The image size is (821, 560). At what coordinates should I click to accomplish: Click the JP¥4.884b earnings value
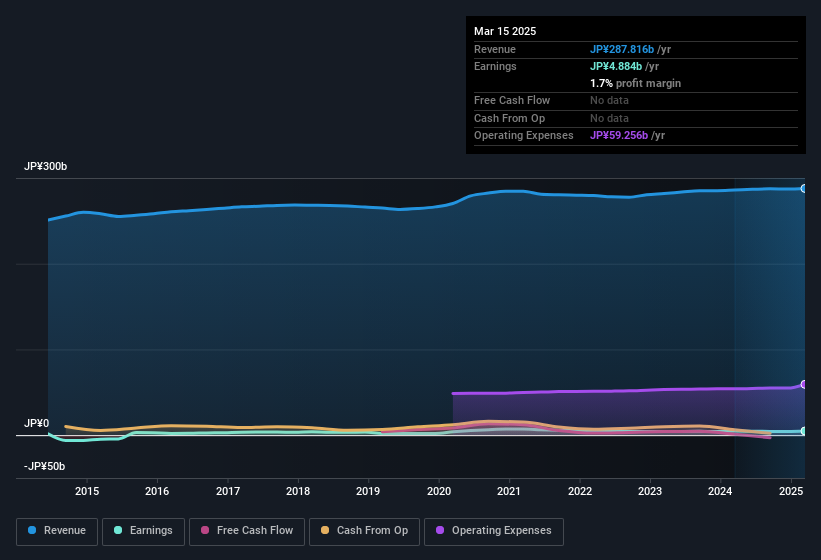click(x=616, y=66)
